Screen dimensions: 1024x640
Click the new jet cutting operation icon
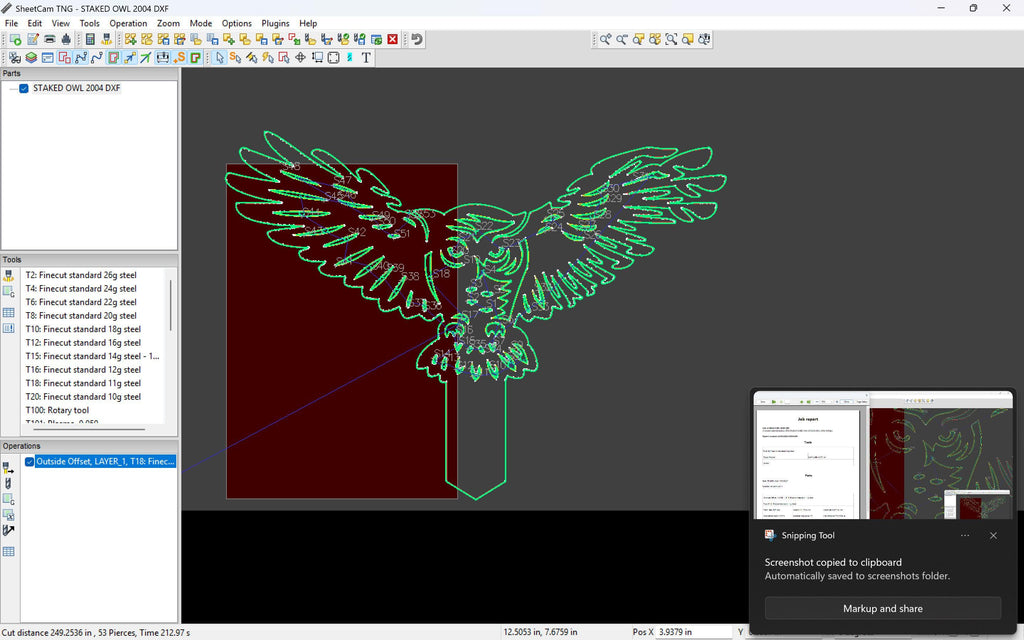[8, 468]
